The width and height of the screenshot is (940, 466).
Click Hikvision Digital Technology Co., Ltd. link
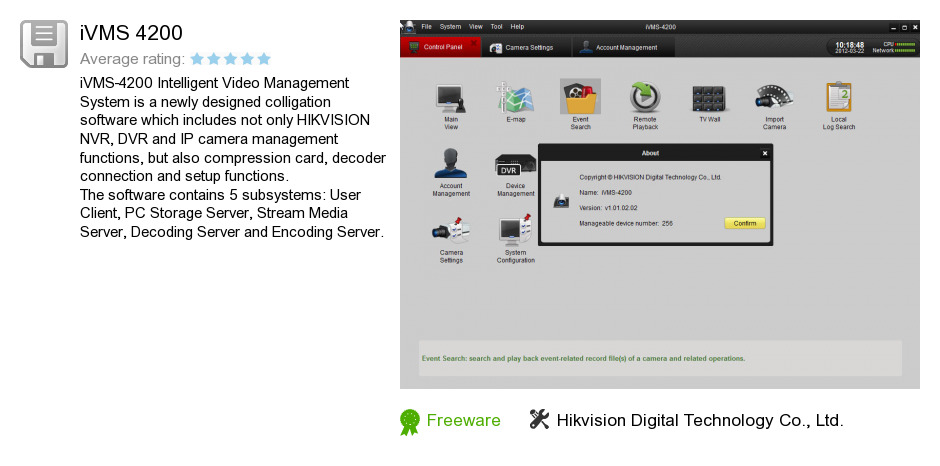click(700, 420)
